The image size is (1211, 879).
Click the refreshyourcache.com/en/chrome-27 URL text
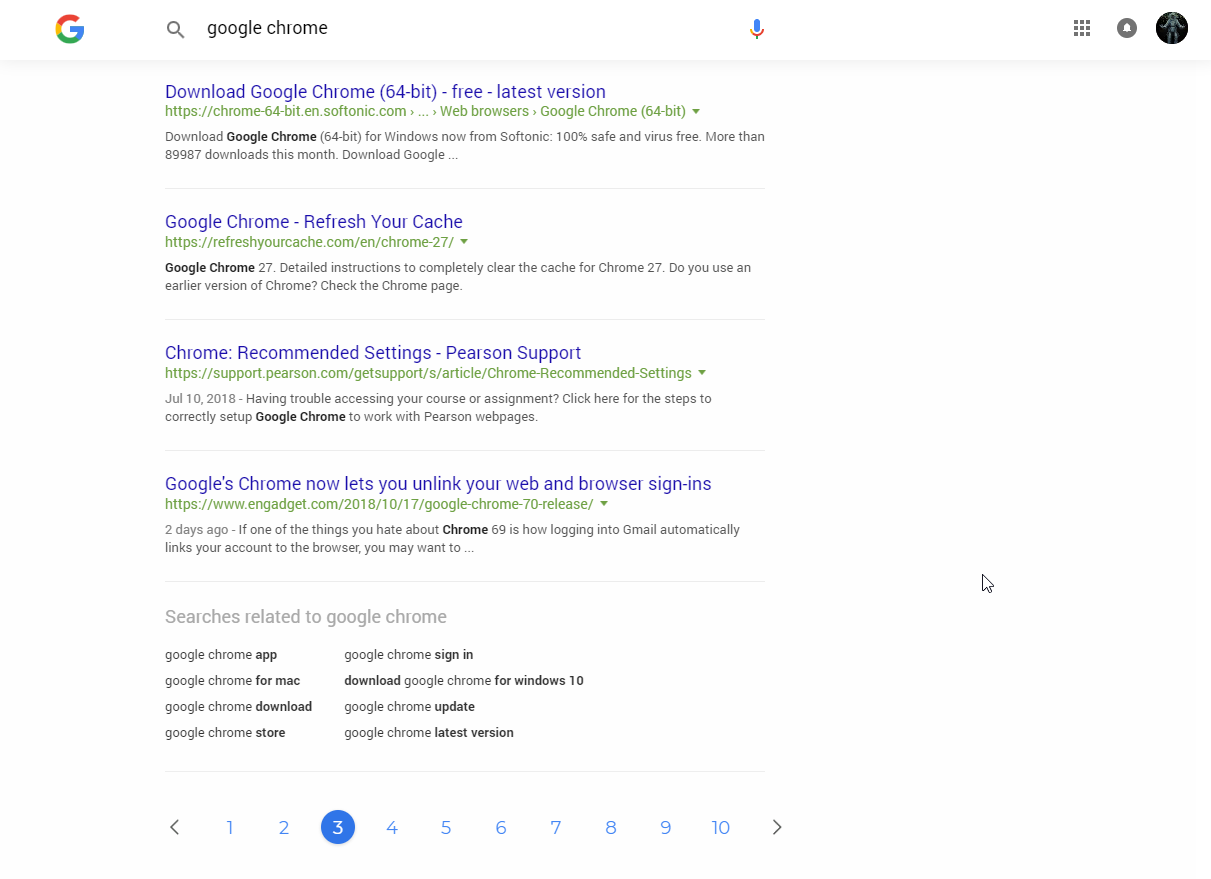coord(309,242)
